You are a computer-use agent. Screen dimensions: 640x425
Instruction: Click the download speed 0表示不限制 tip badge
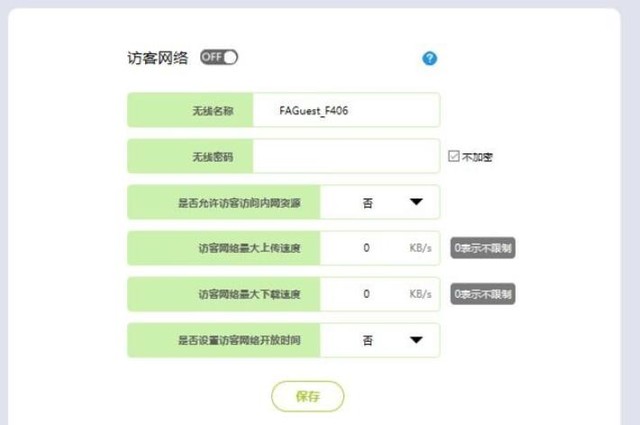click(x=483, y=294)
